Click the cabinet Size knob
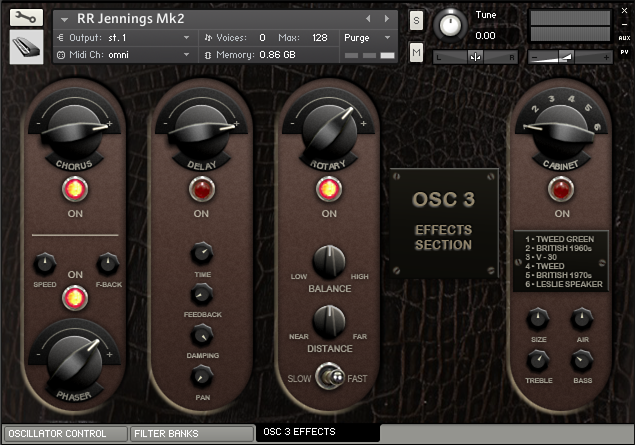This screenshot has height=445, width=635. click(538, 319)
